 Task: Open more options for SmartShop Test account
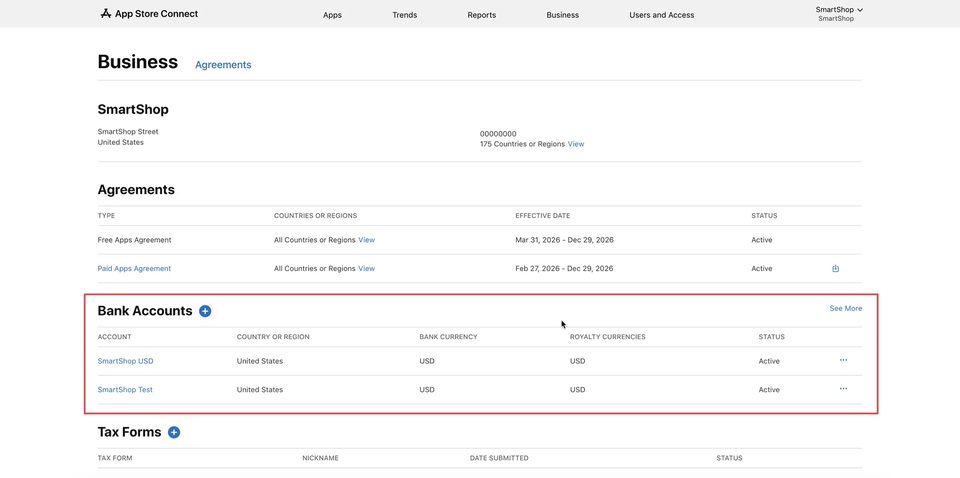pos(843,389)
